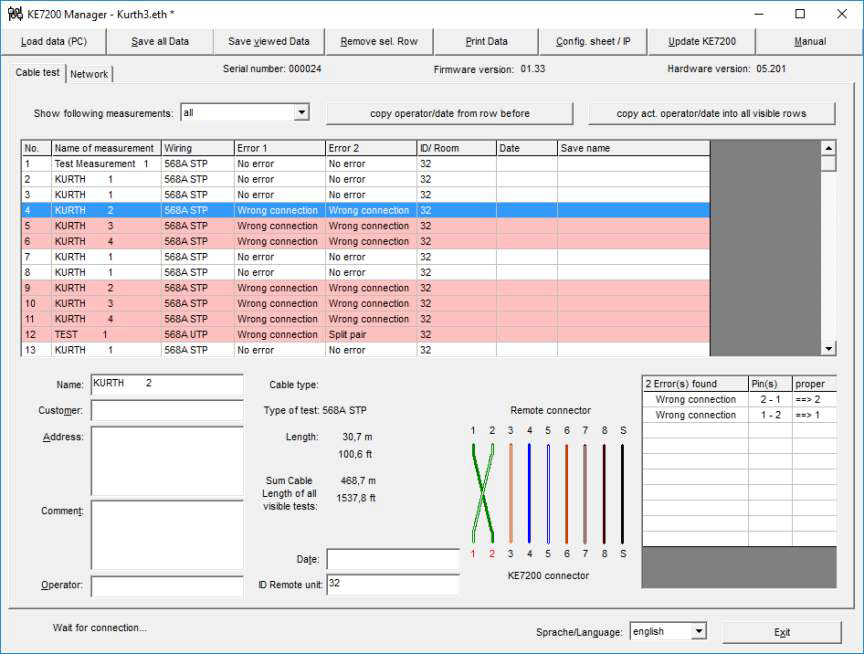Click Save all Data button

160,41
